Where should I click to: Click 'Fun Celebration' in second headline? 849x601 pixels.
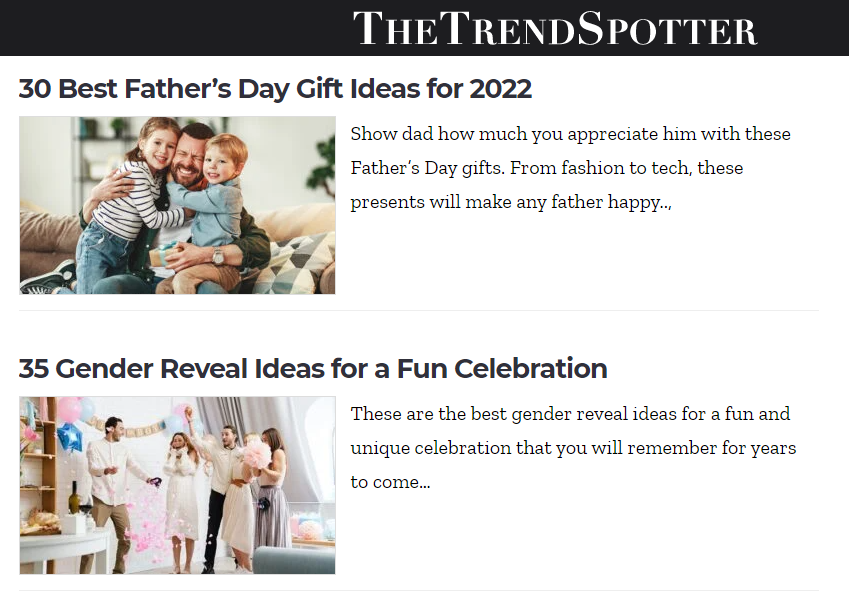[x=502, y=369]
